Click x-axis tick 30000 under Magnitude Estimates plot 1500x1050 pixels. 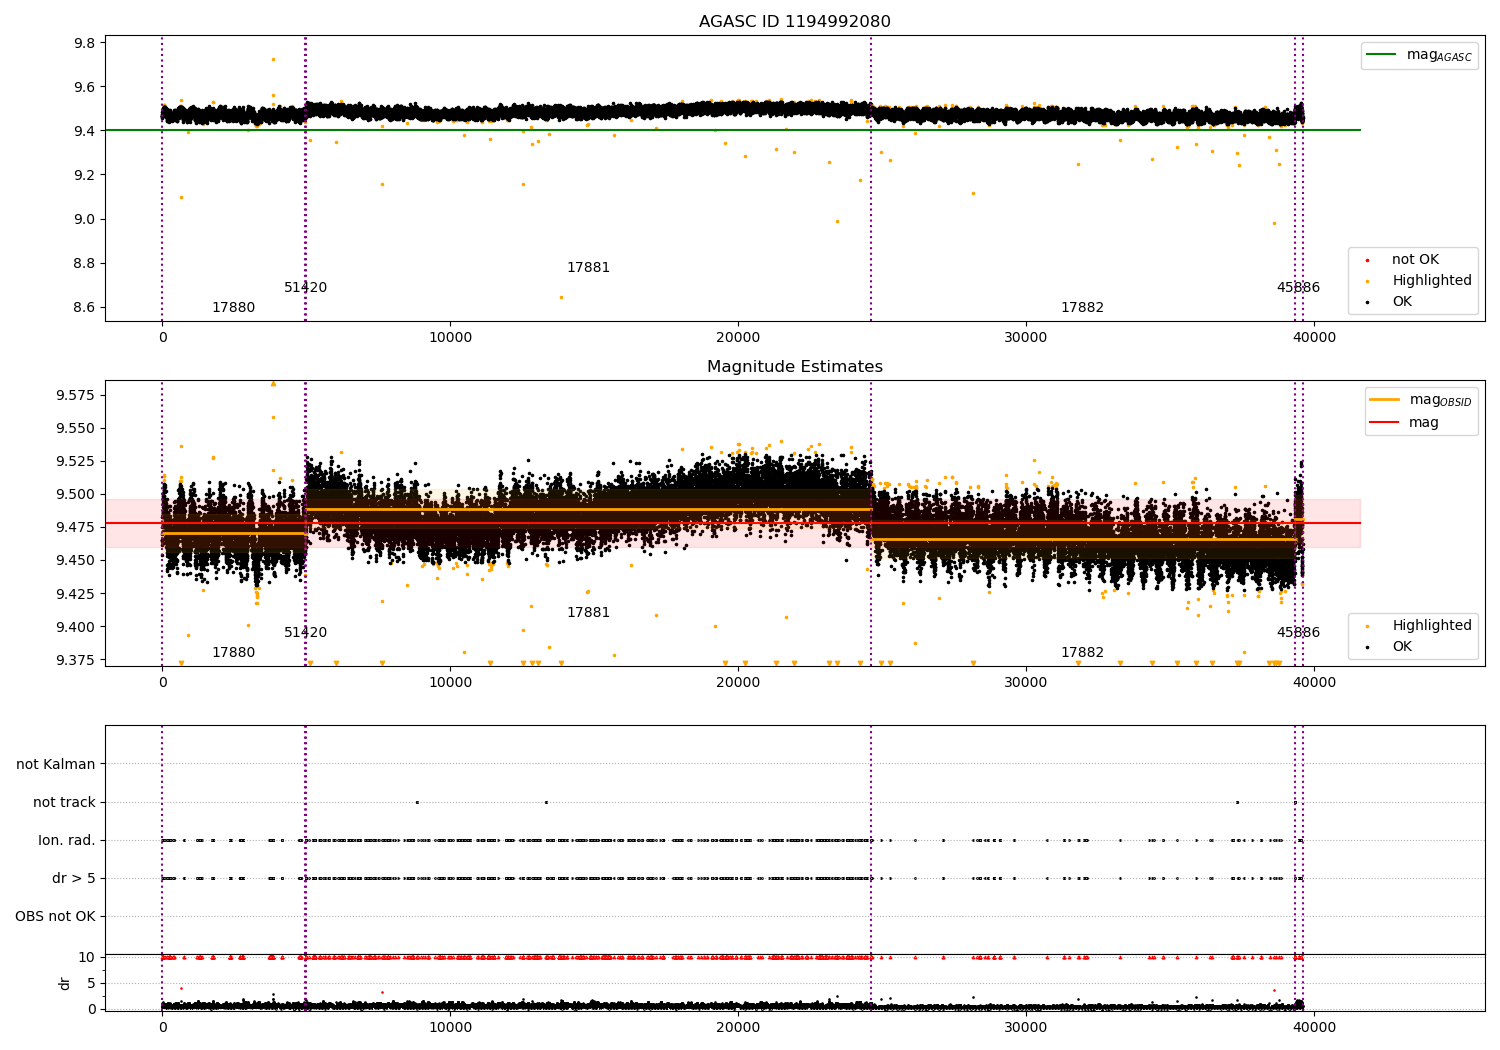click(x=1026, y=682)
